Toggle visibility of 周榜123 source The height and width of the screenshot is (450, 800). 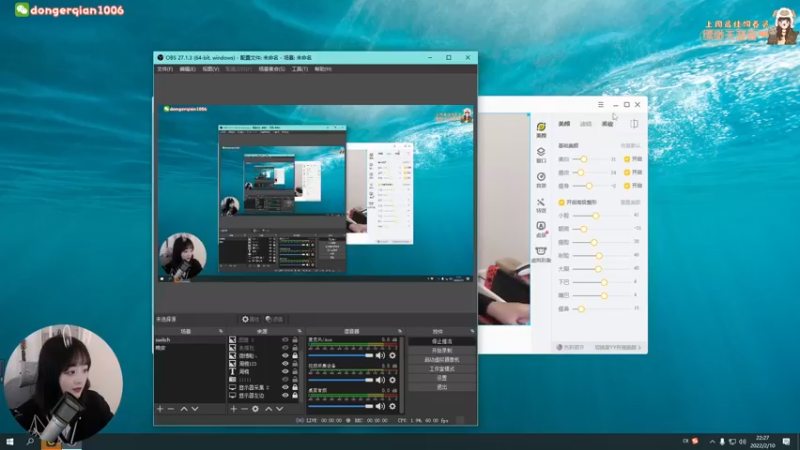[x=285, y=364]
